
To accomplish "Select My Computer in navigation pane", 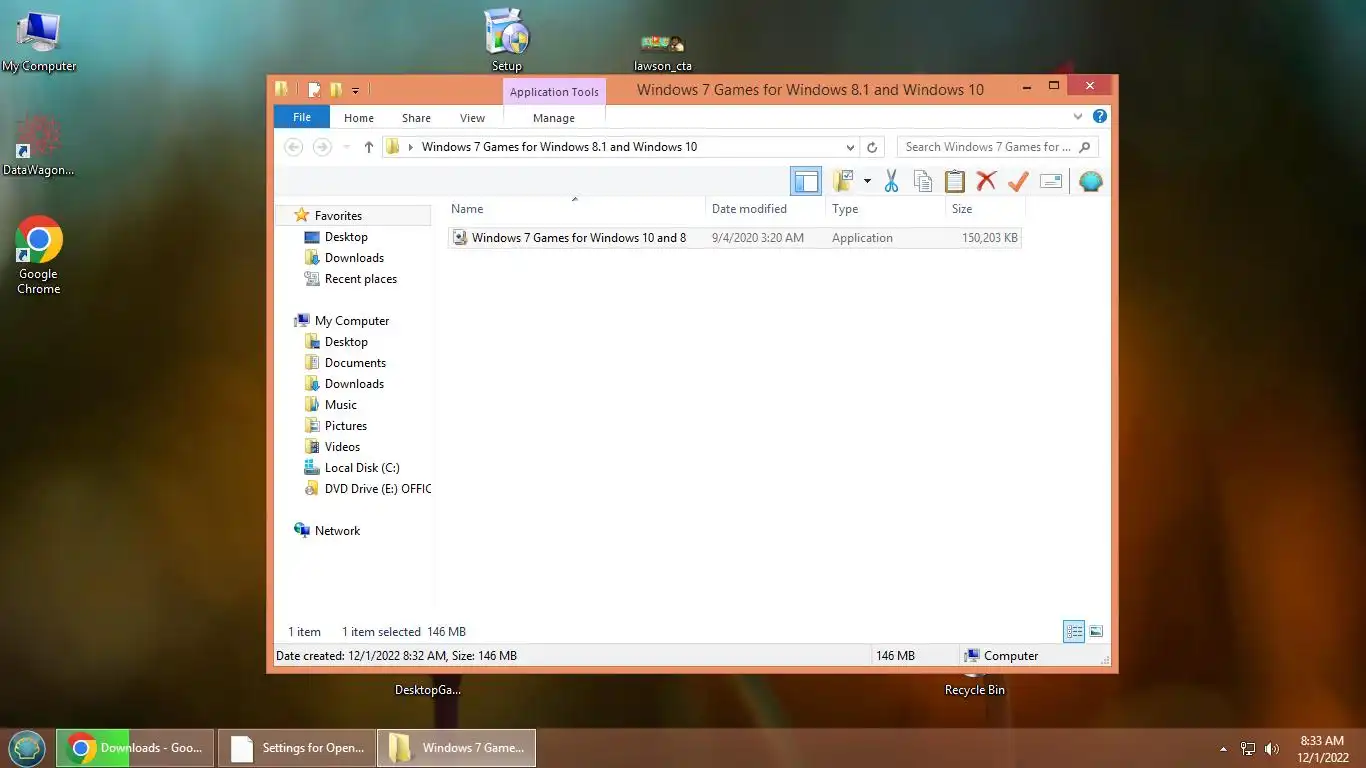I will pos(352,321).
